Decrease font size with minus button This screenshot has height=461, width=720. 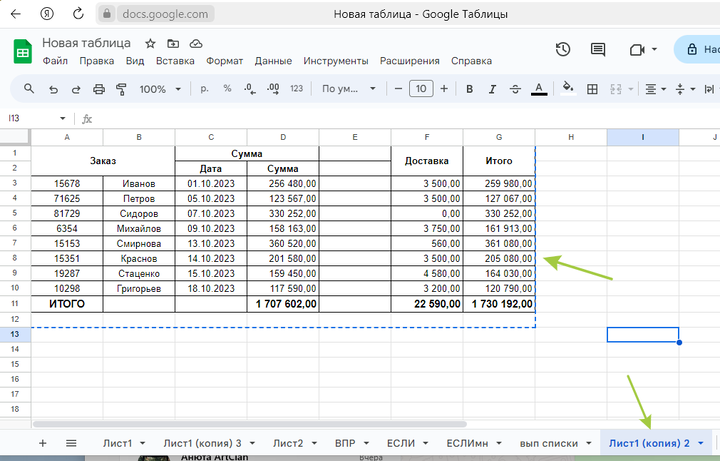[x=399, y=89]
